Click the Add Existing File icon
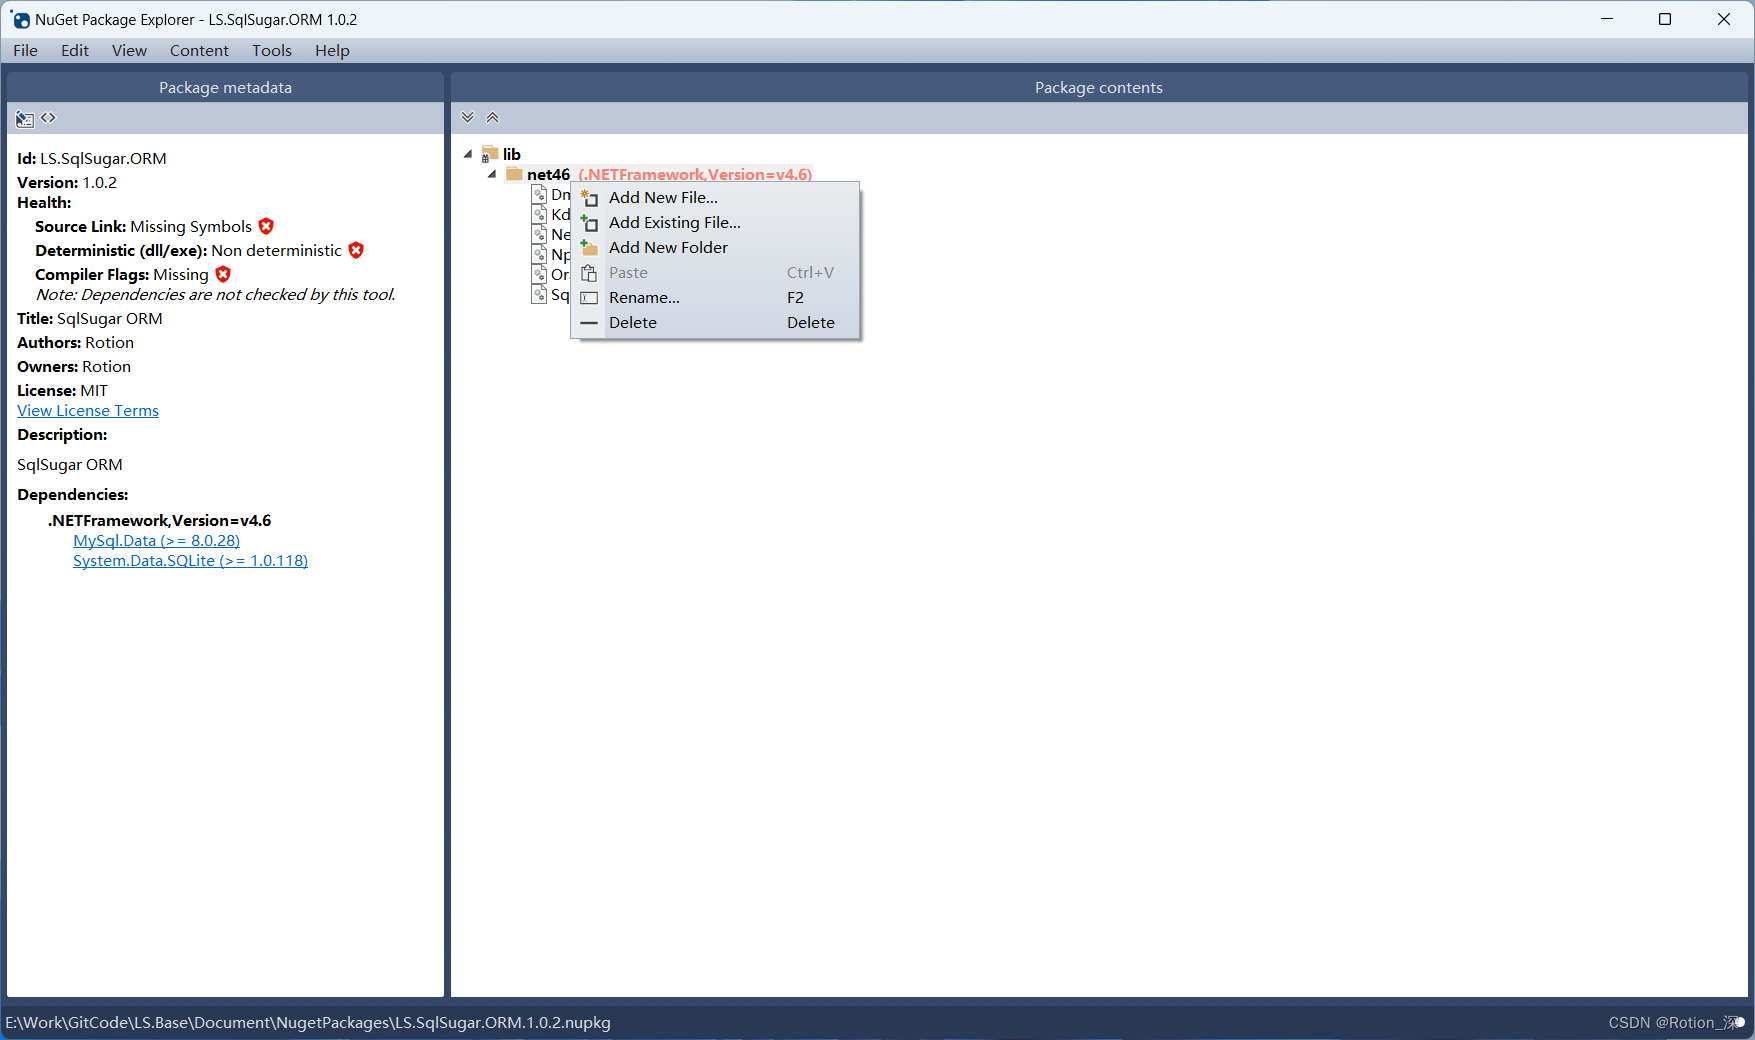Image resolution: width=1755 pixels, height=1040 pixels. [x=589, y=222]
